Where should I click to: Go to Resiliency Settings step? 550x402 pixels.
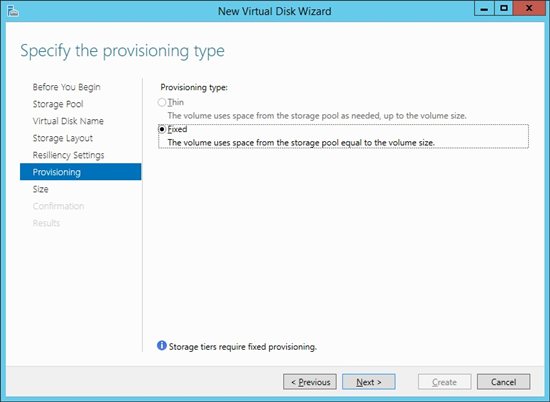pos(68,155)
